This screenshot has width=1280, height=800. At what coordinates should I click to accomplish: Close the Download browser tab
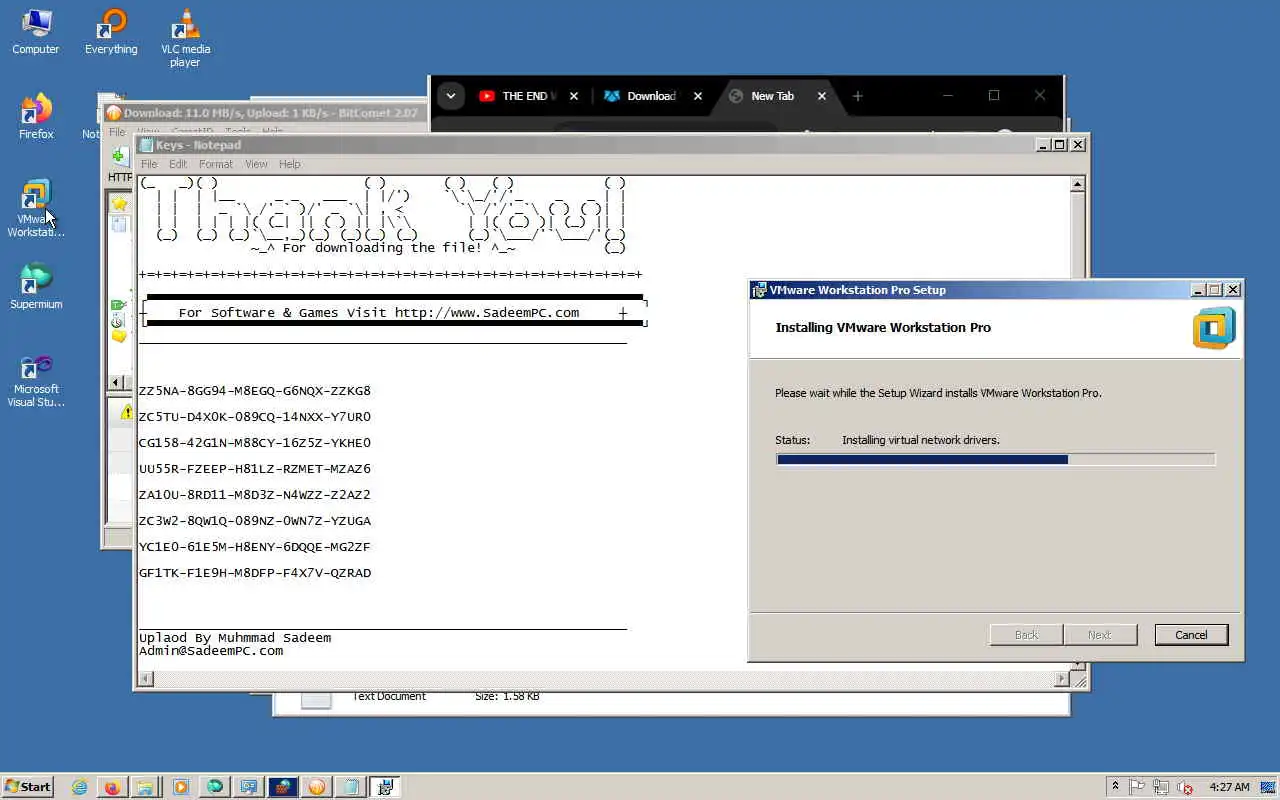click(698, 96)
